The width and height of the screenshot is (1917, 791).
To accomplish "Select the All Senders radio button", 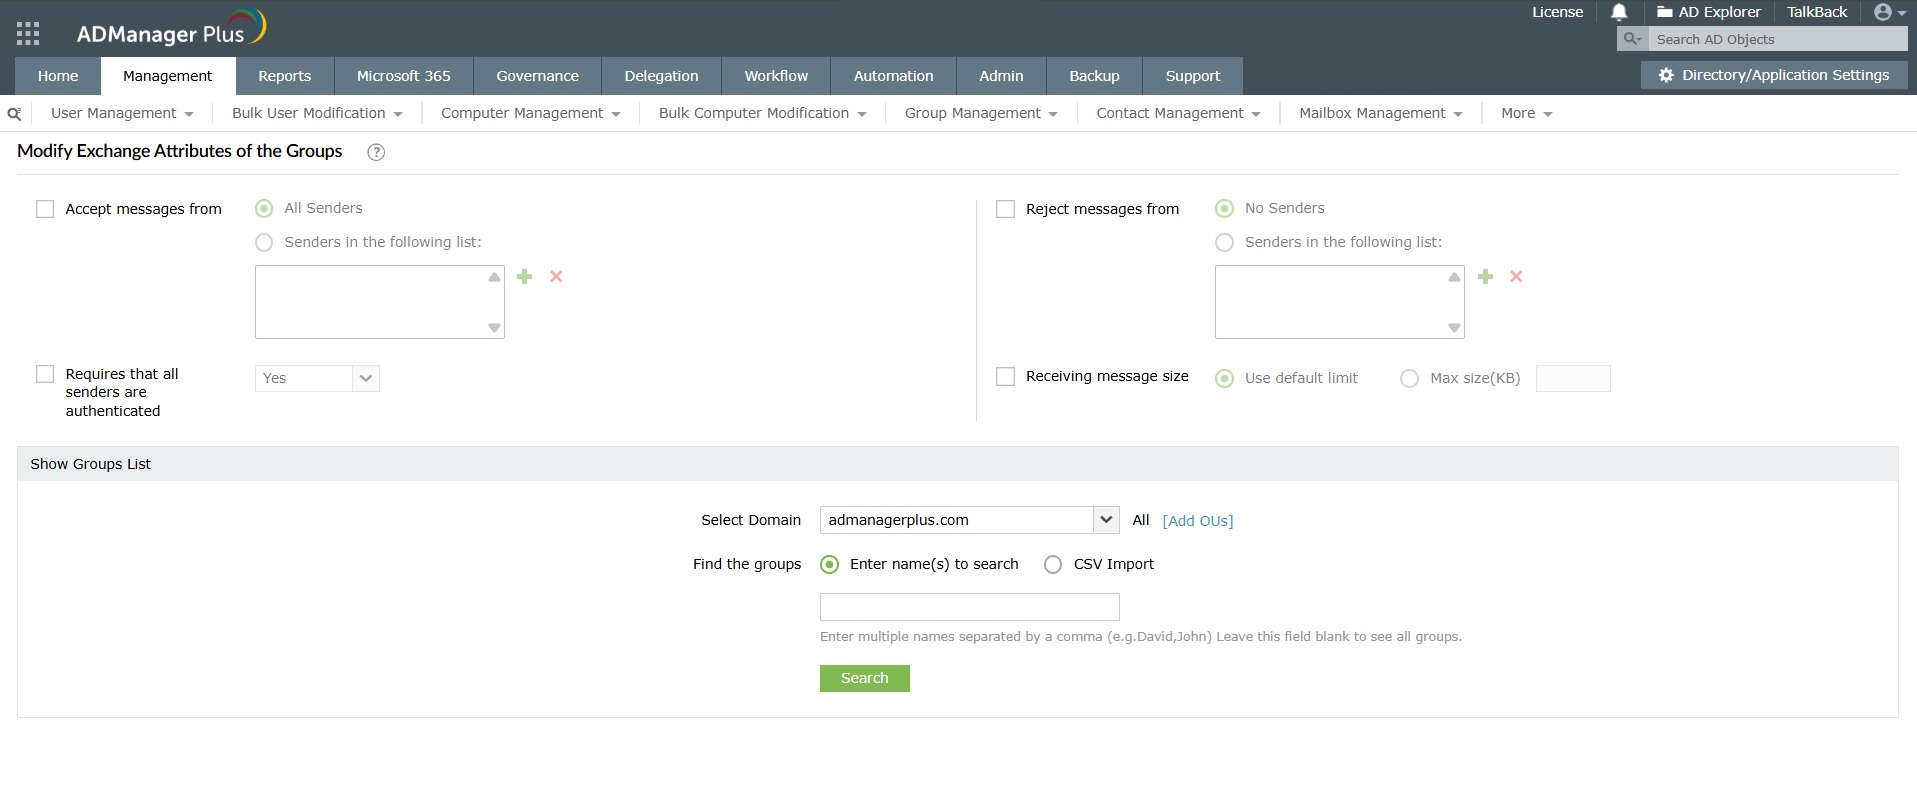I will pyautogui.click(x=264, y=208).
